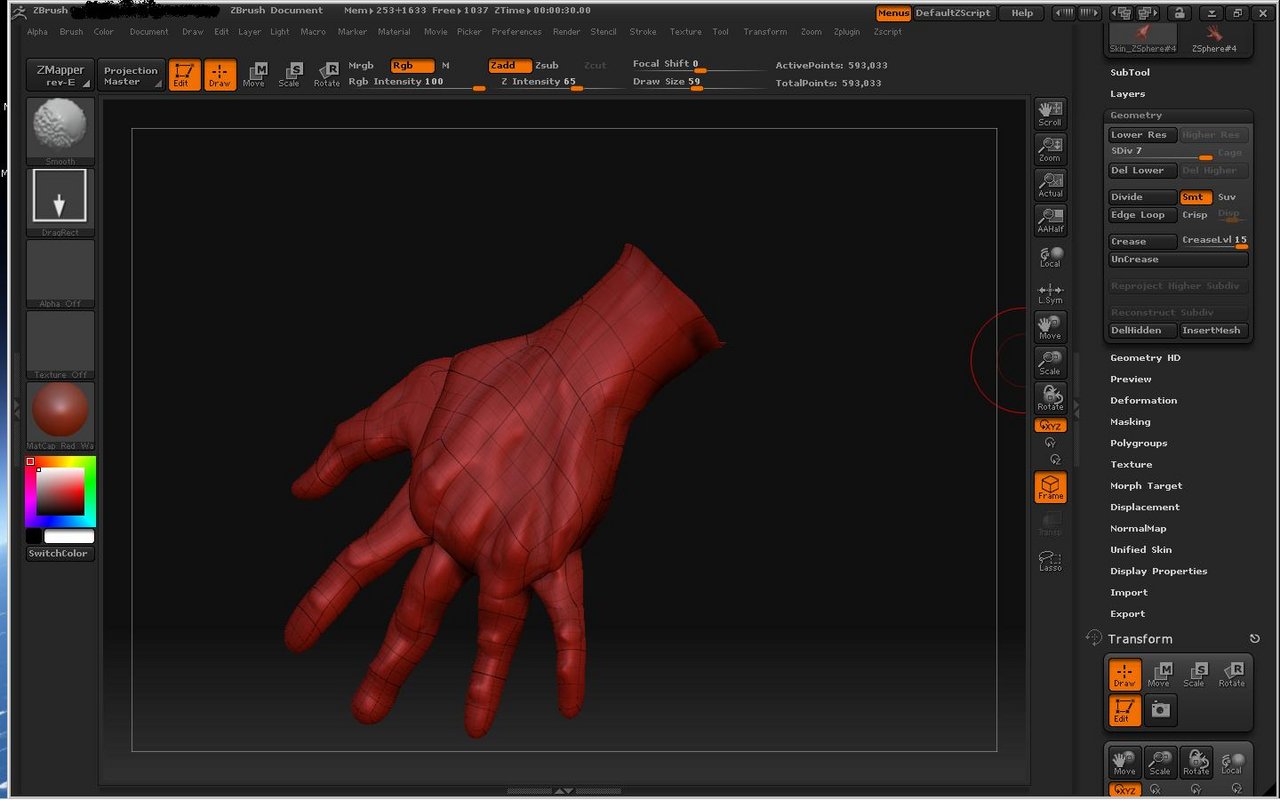Activate the L.Sym local symmetry icon
Screen dimensions: 1280x800
click(1050, 293)
